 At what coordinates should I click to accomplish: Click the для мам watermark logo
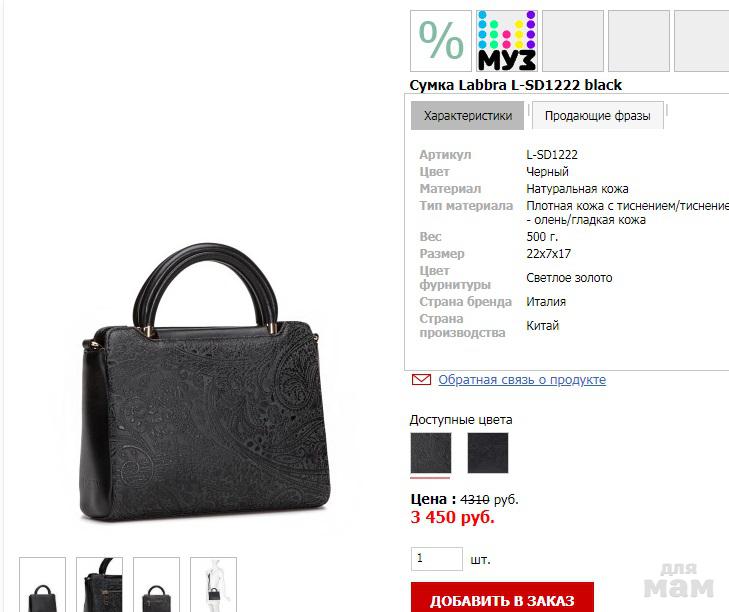click(679, 580)
